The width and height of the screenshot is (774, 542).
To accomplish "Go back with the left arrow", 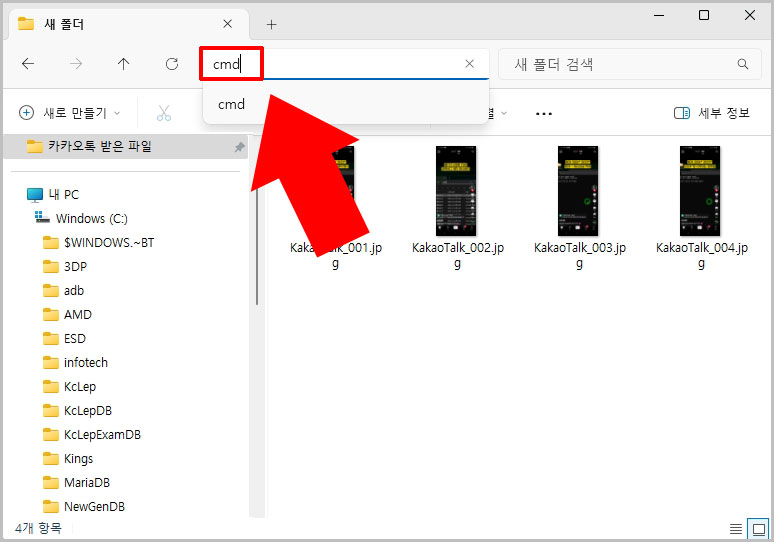I will (28, 64).
